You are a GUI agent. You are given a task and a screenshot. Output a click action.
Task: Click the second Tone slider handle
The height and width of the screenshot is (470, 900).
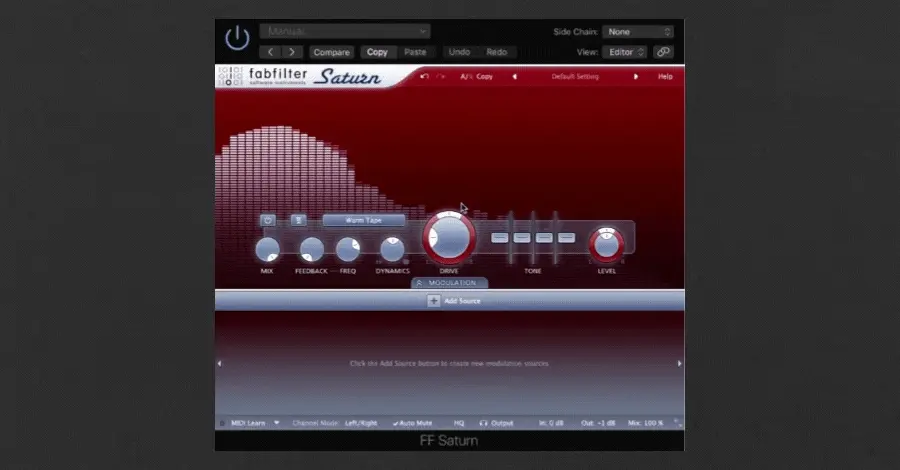[x=522, y=237]
